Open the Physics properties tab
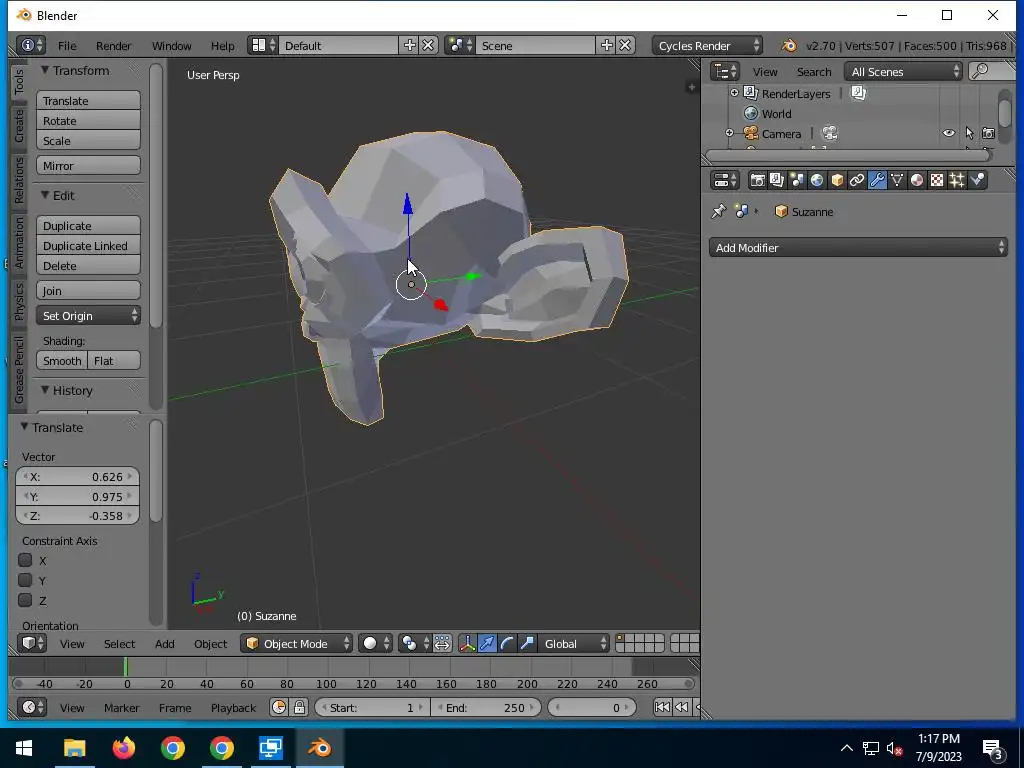The width and height of the screenshot is (1024, 768). (978, 180)
